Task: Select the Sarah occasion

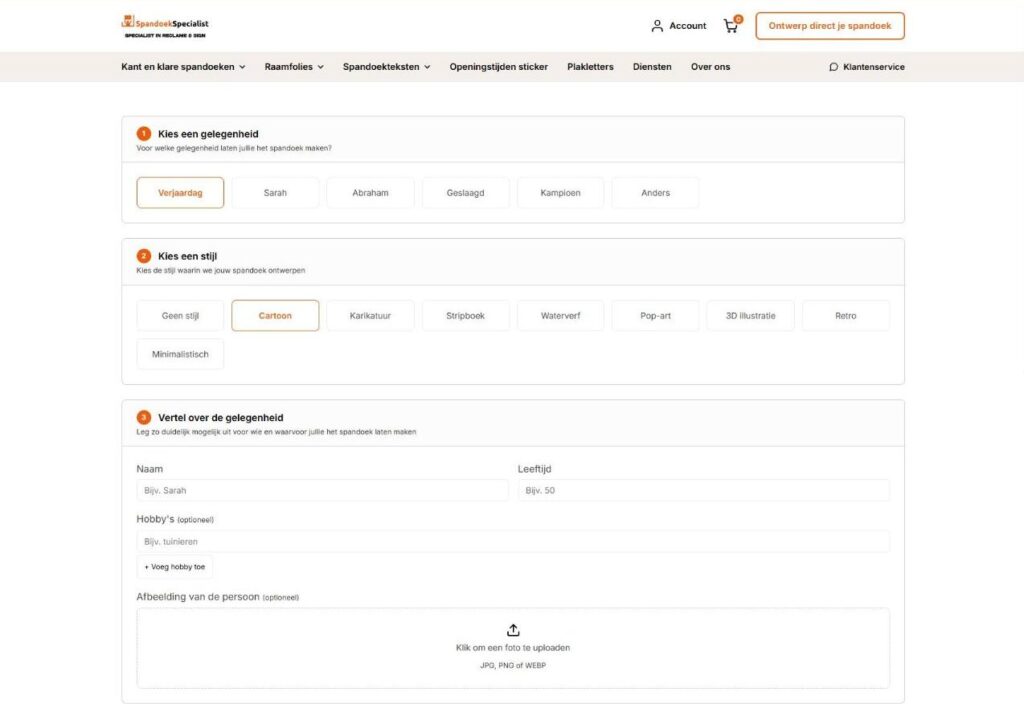Action: [x=275, y=193]
